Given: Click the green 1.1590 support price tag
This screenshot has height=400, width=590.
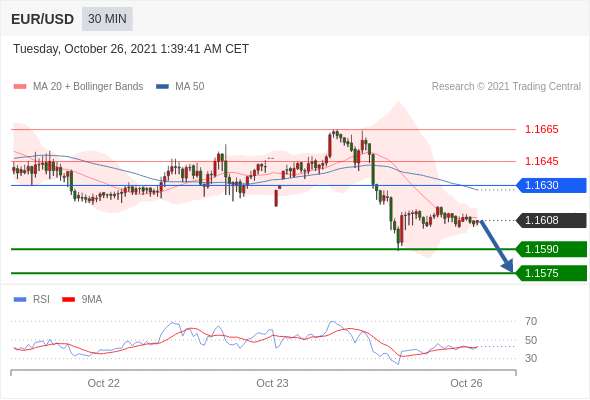Looking at the screenshot, I should click(552, 249).
